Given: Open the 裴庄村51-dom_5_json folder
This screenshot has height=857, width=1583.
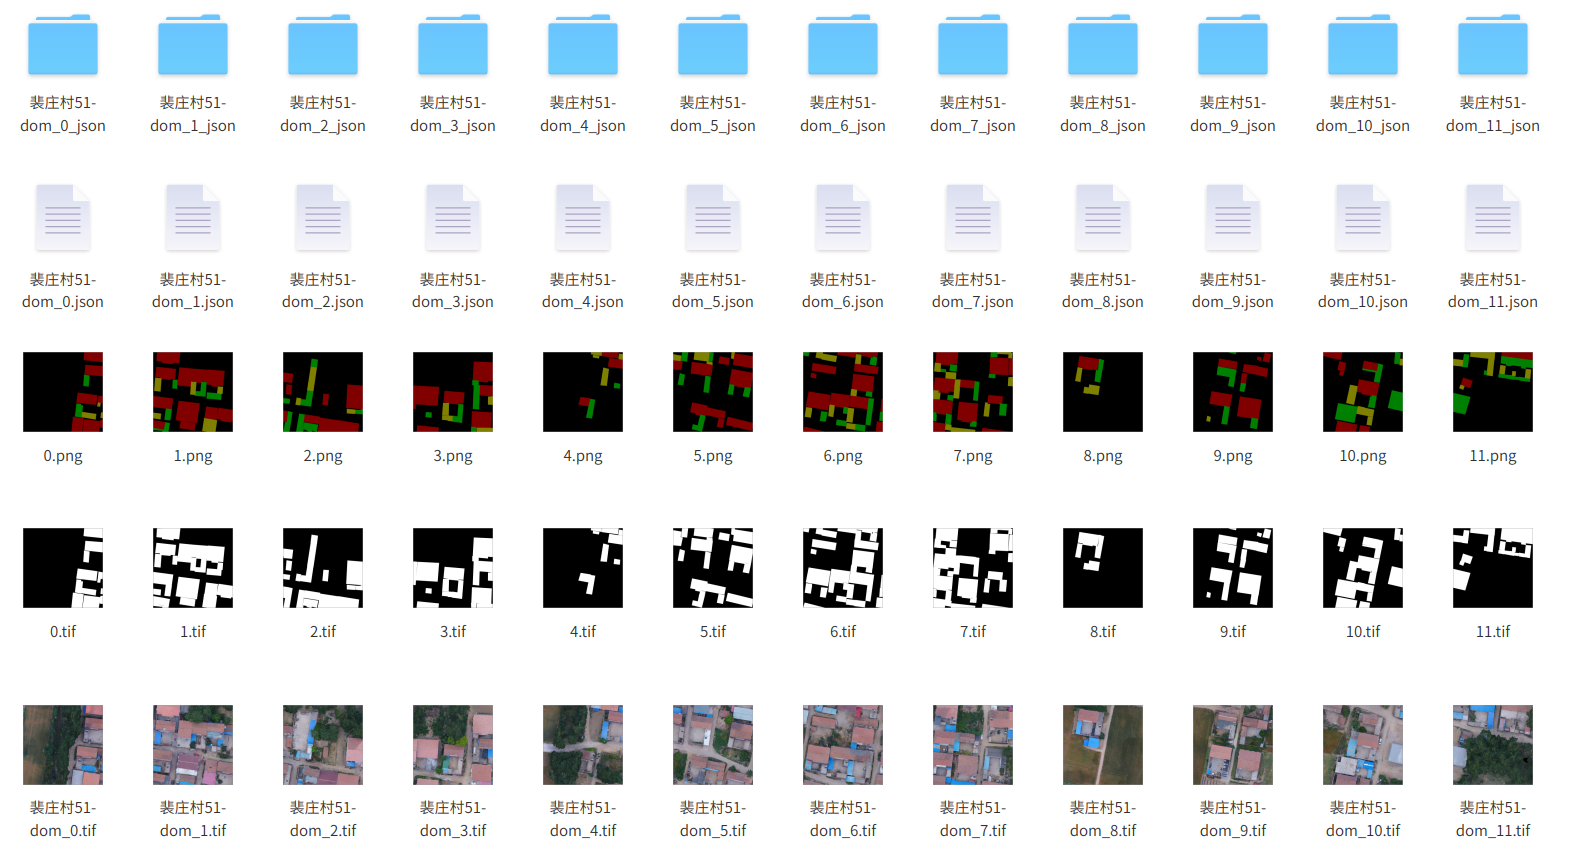Looking at the screenshot, I should 713,45.
